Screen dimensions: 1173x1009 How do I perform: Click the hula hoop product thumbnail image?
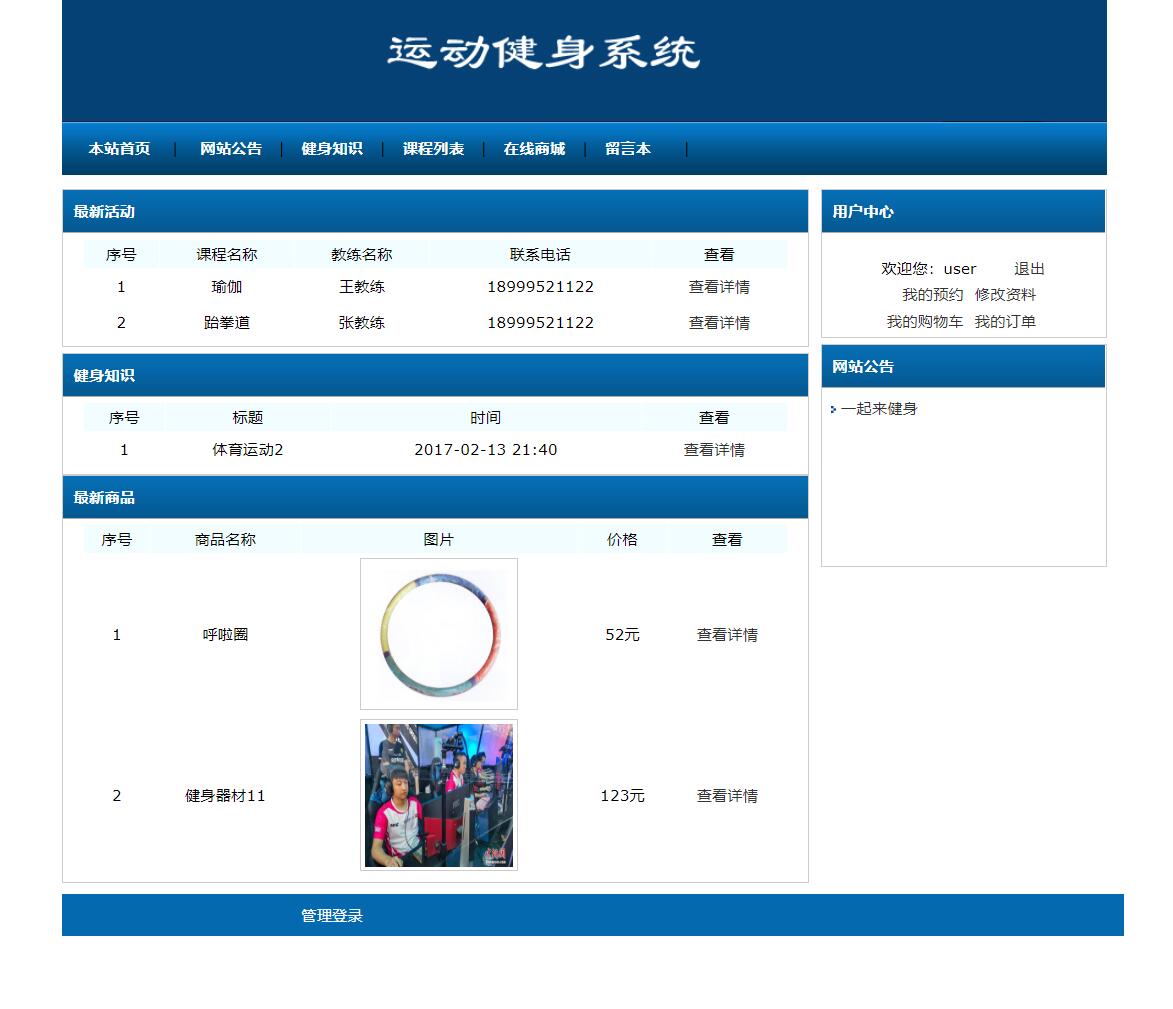coord(438,634)
